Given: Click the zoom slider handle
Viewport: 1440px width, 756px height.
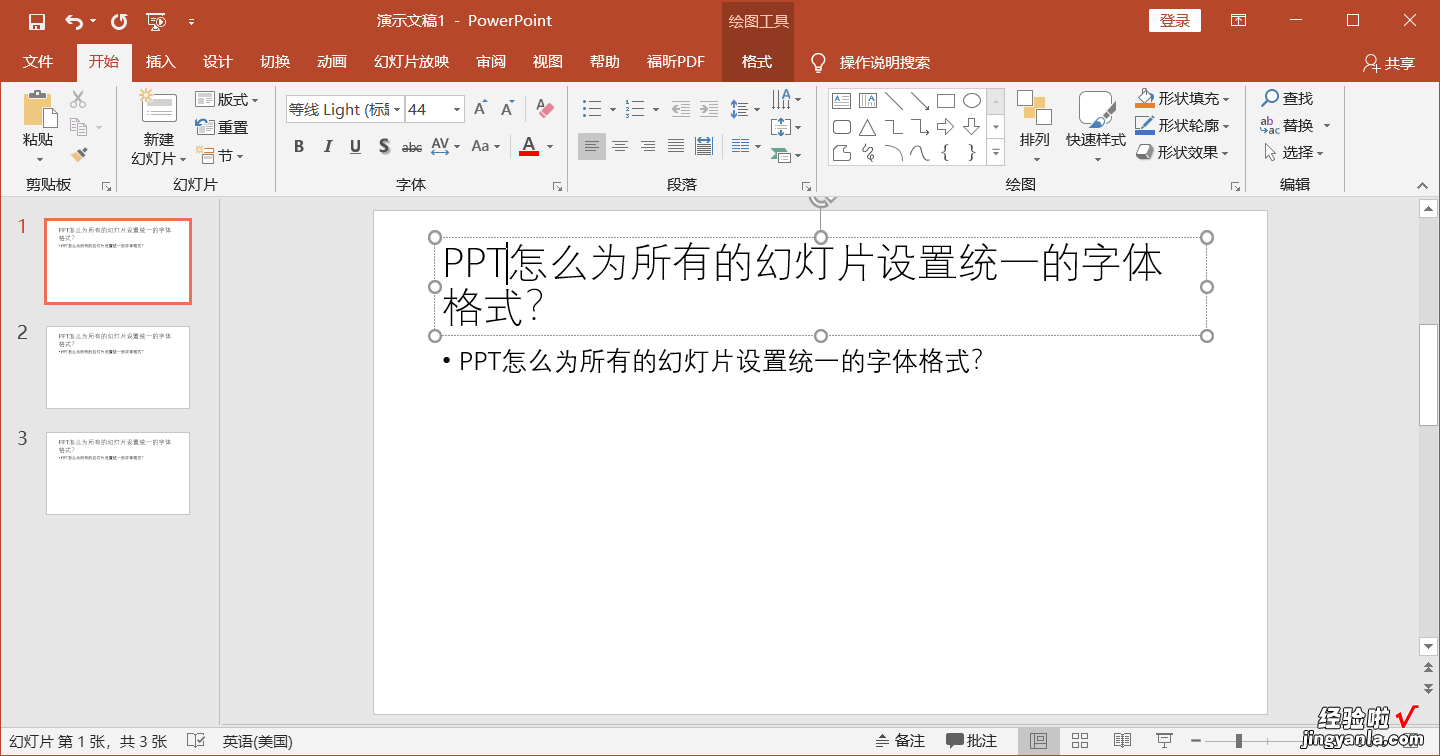Looking at the screenshot, I should [x=1239, y=741].
